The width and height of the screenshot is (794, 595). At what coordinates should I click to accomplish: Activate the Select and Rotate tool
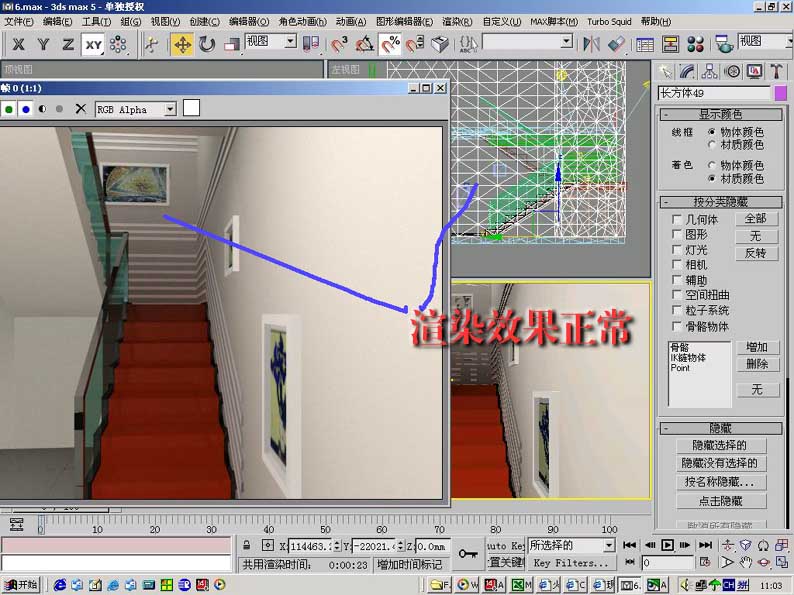pos(207,45)
